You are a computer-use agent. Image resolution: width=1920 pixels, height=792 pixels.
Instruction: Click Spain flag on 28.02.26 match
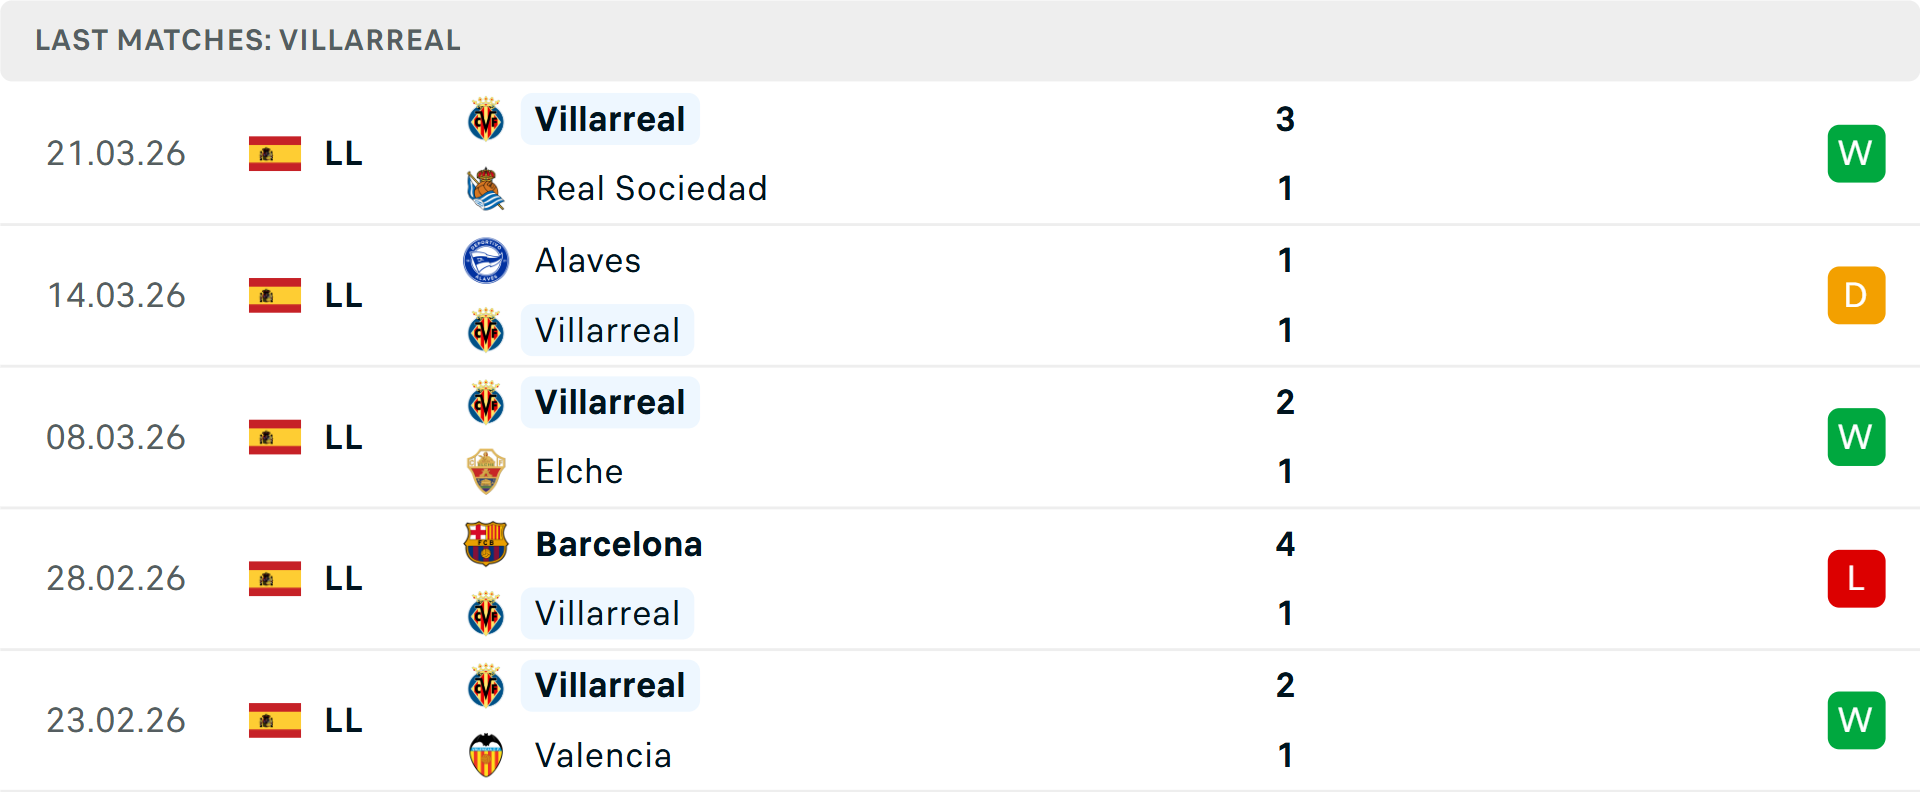point(275,579)
